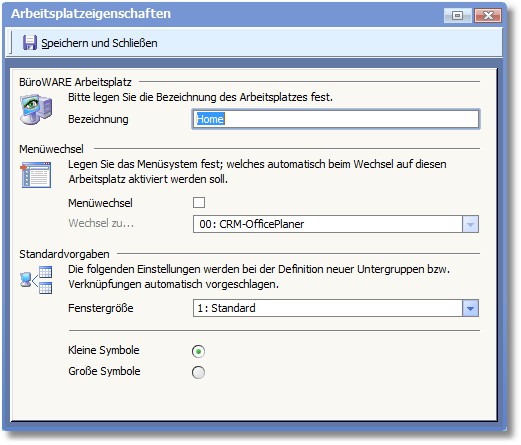Image resolution: width=521 pixels, height=445 pixels.
Task: Select the Kleine Symbole radio button
Action: coord(198,351)
